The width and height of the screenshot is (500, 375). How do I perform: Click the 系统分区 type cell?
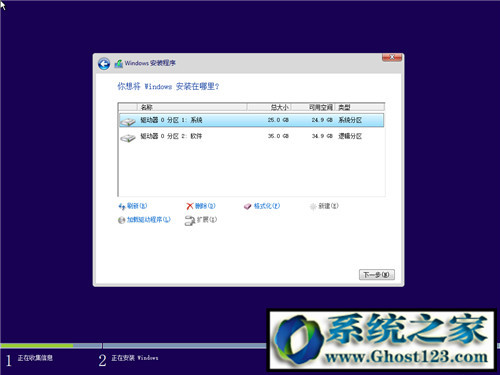click(350, 120)
